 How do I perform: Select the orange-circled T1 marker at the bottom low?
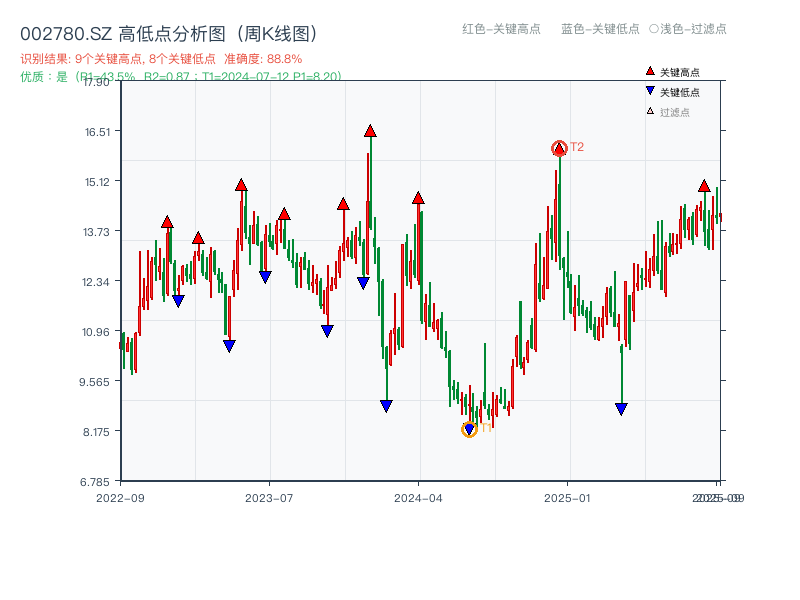(469, 428)
